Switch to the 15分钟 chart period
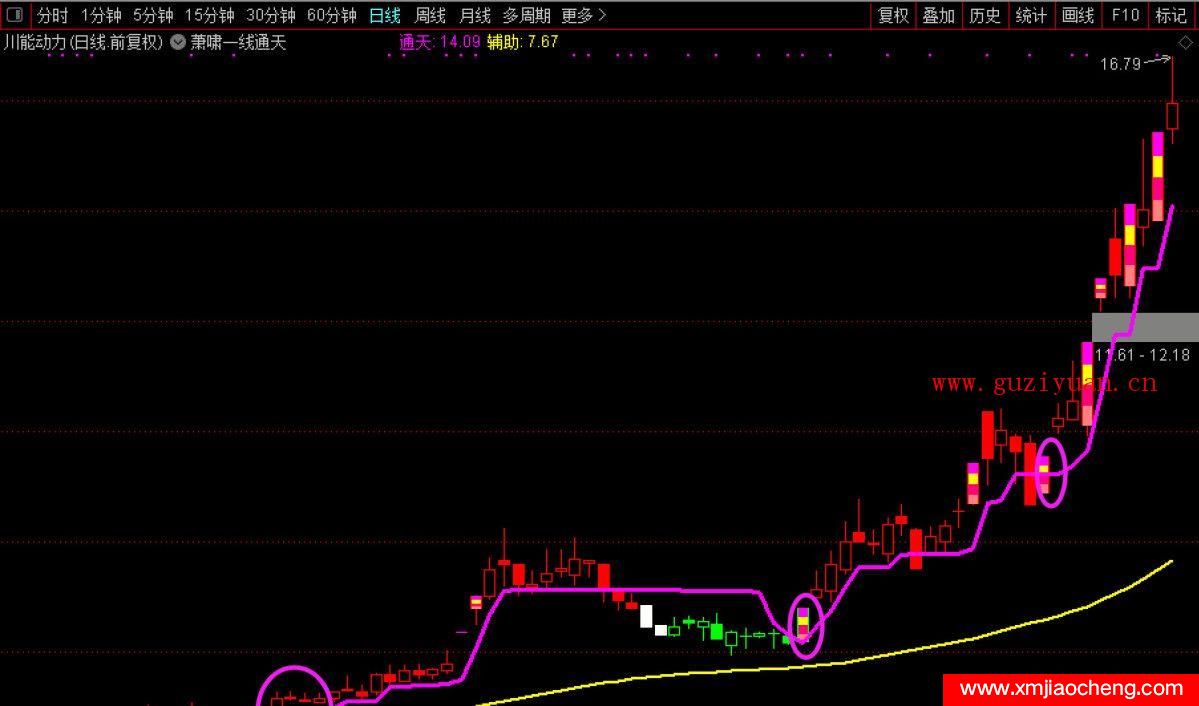Image resolution: width=1199 pixels, height=706 pixels. coord(209,15)
